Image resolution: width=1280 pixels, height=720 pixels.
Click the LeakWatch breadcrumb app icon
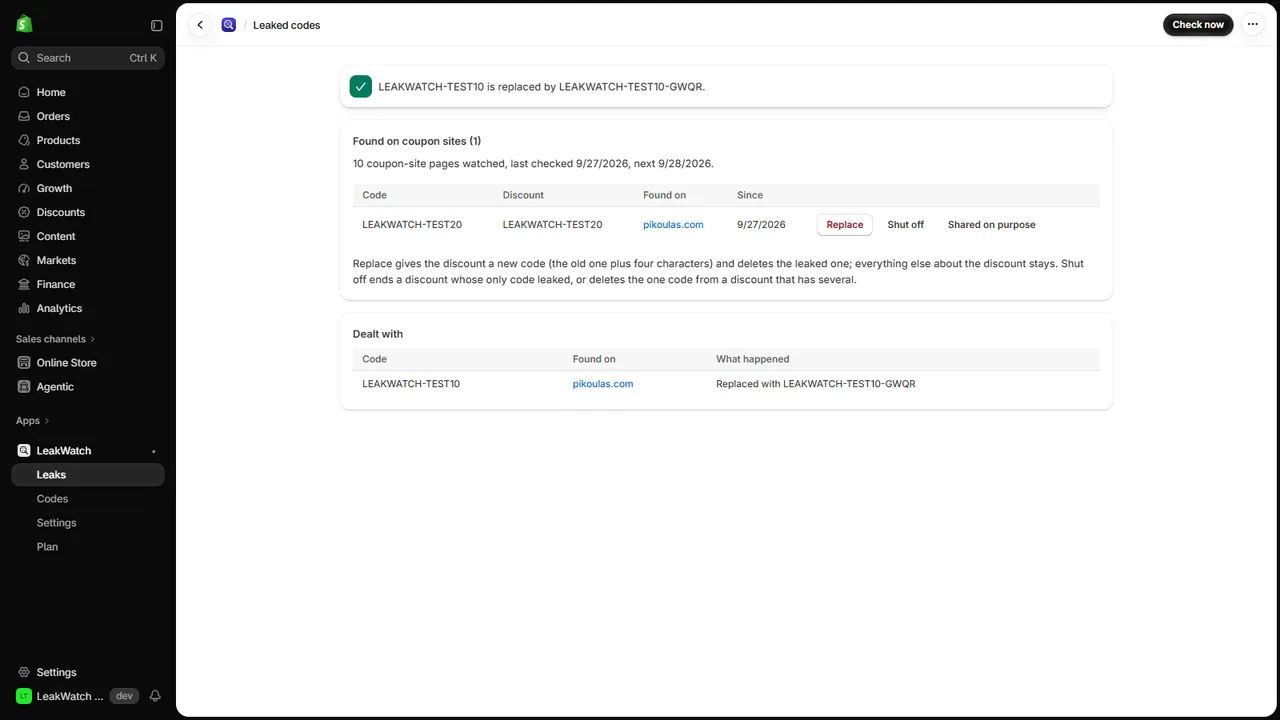229,25
